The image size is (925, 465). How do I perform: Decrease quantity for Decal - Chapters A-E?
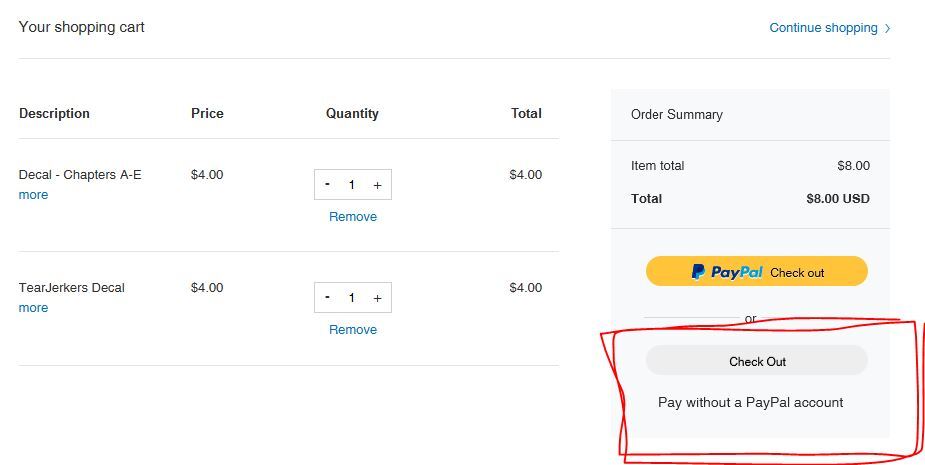[x=327, y=185]
